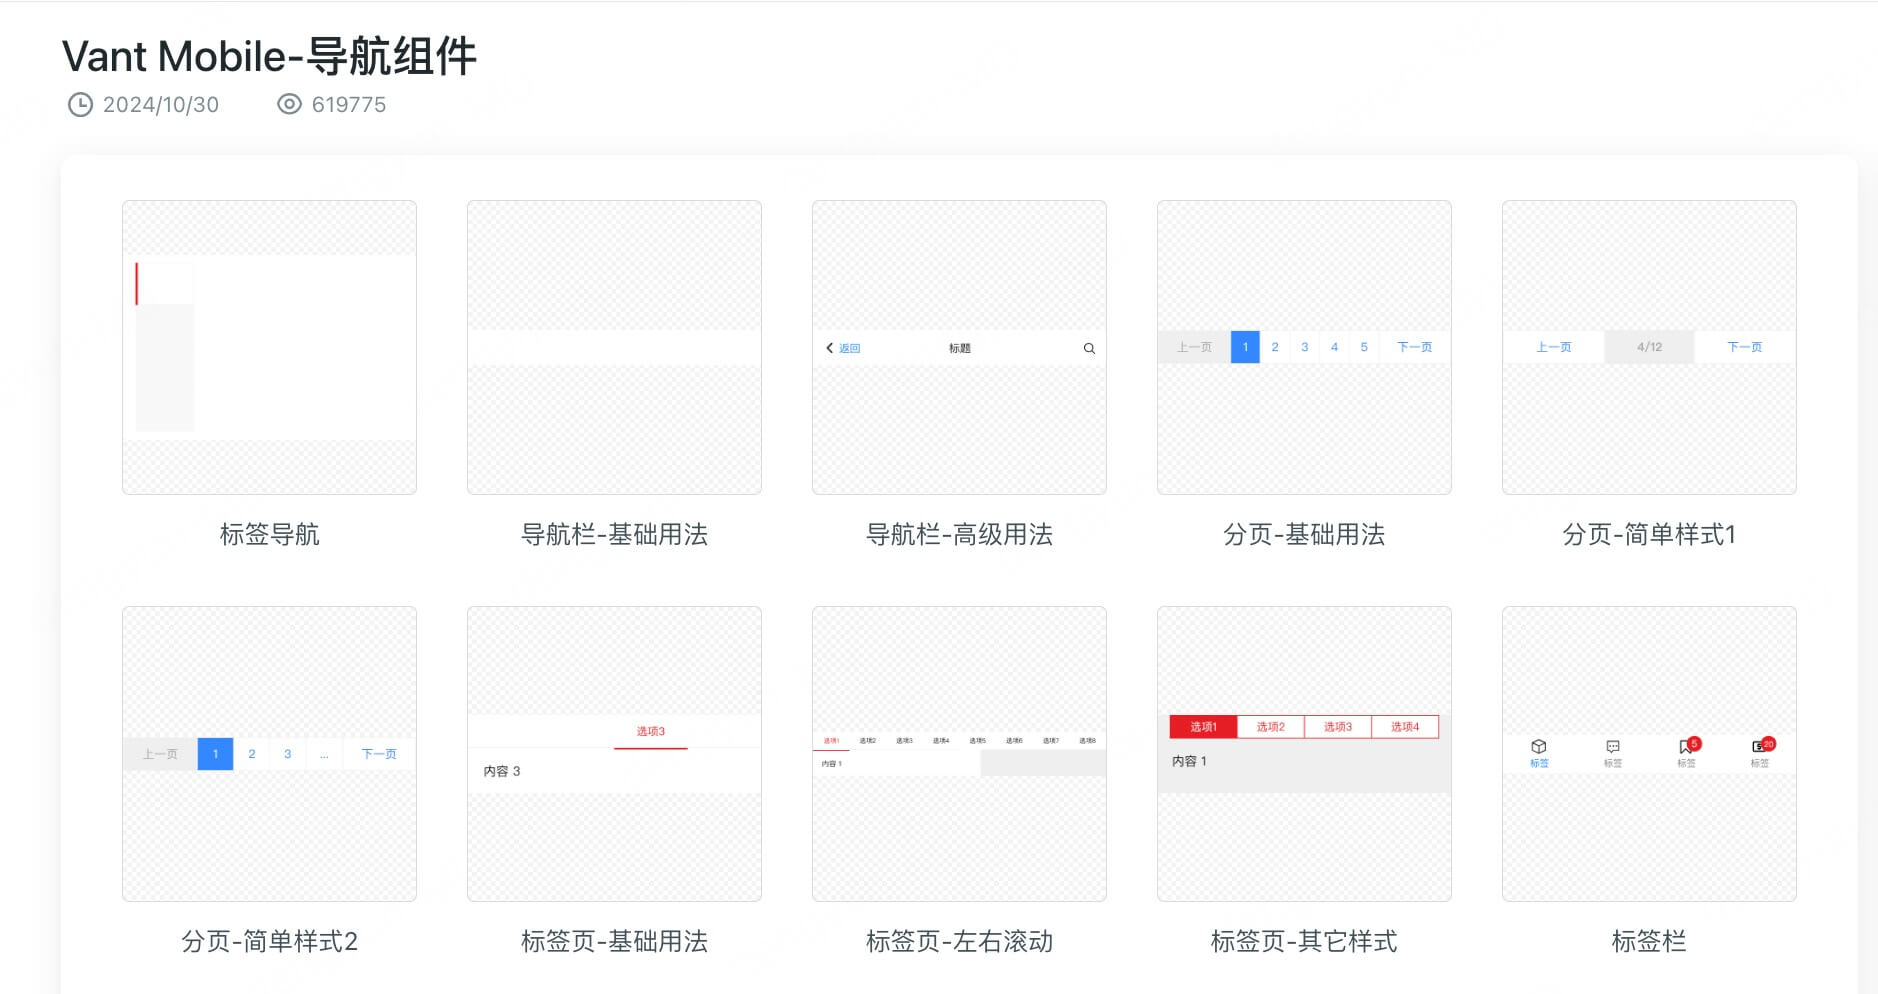
Task: Click the page title Vant Mobile-导航组件
Action: [269, 56]
